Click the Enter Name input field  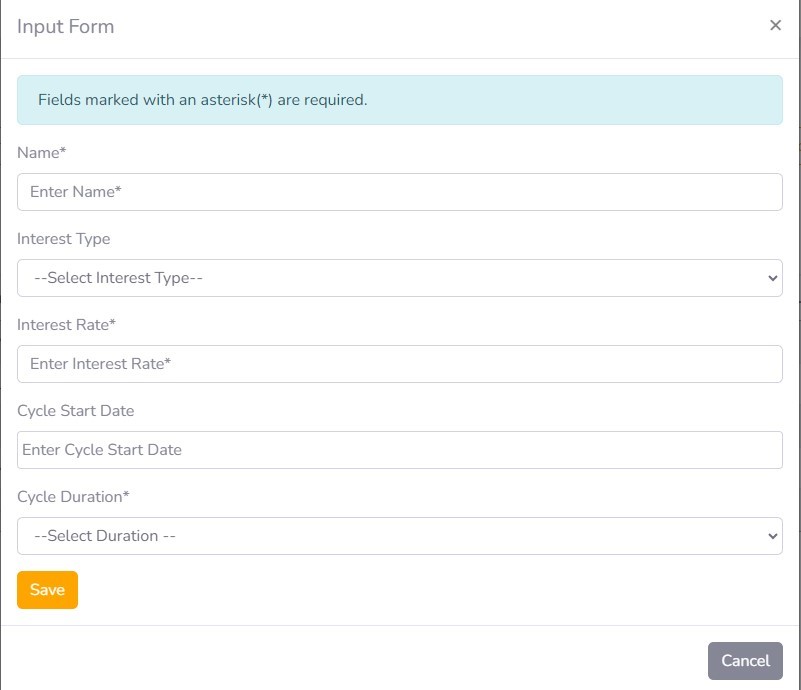pyautogui.click(x=399, y=192)
